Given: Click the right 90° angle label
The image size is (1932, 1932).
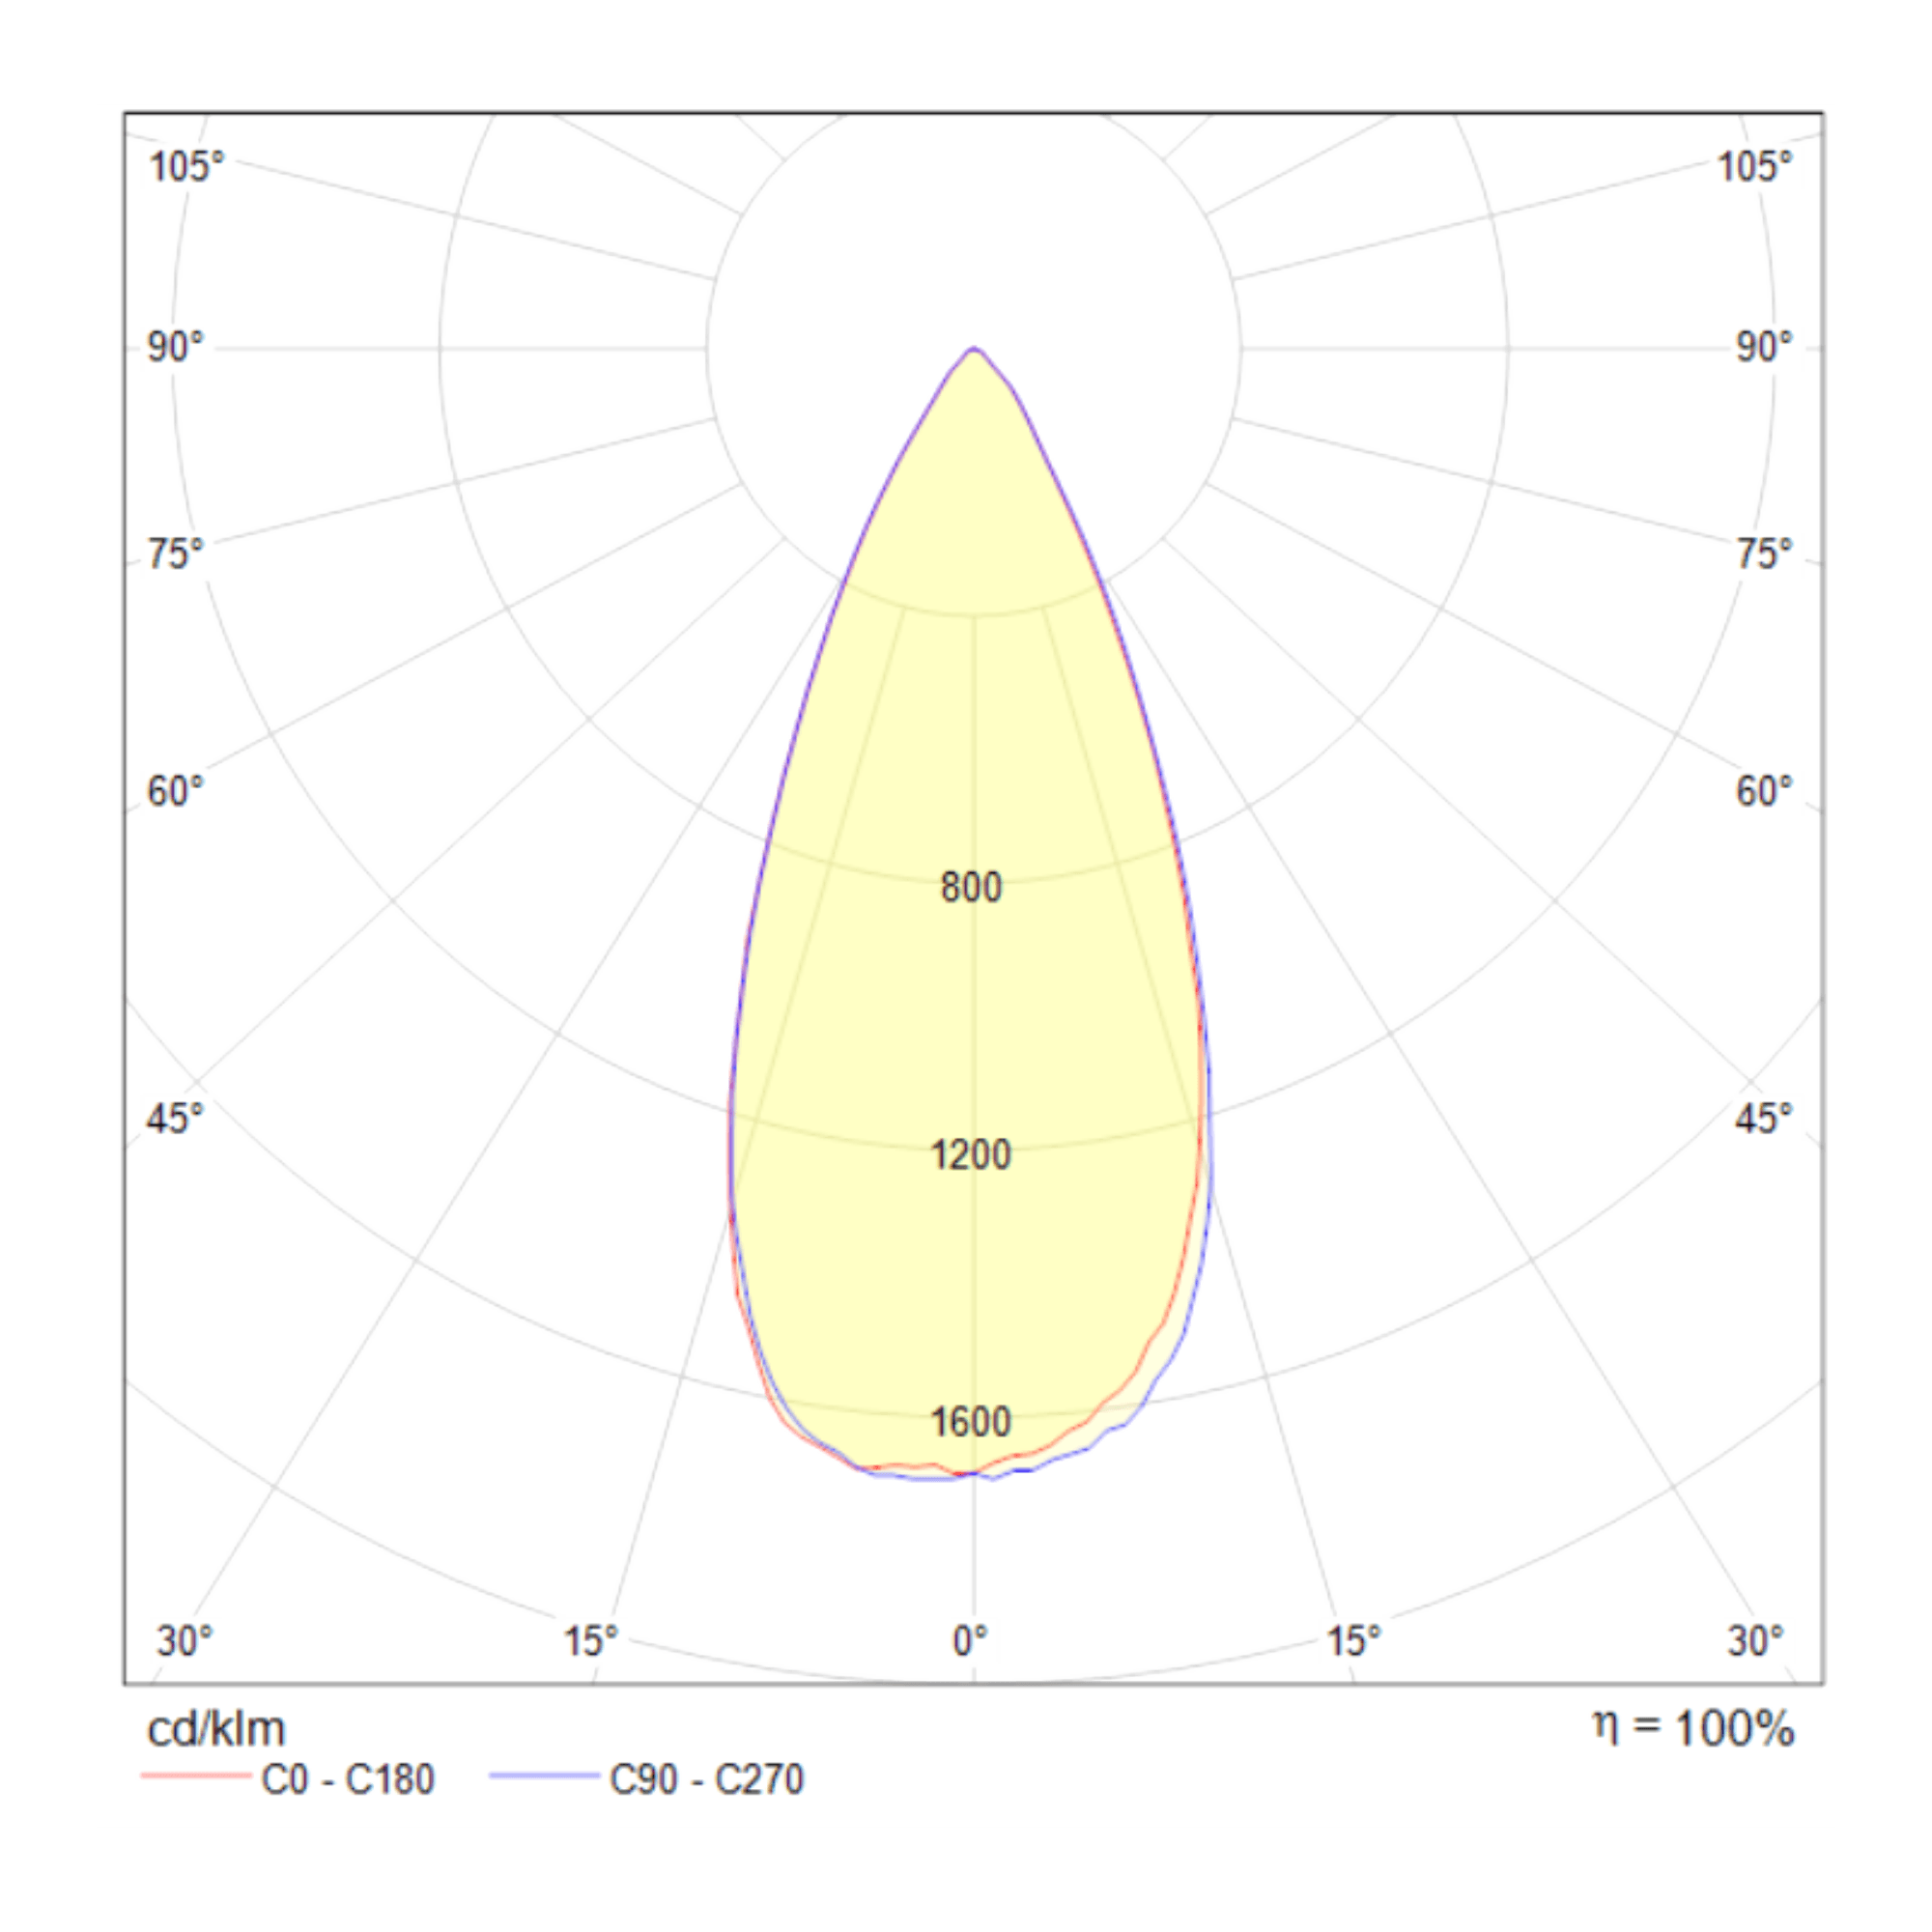Looking at the screenshot, I should [x=1763, y=347].
